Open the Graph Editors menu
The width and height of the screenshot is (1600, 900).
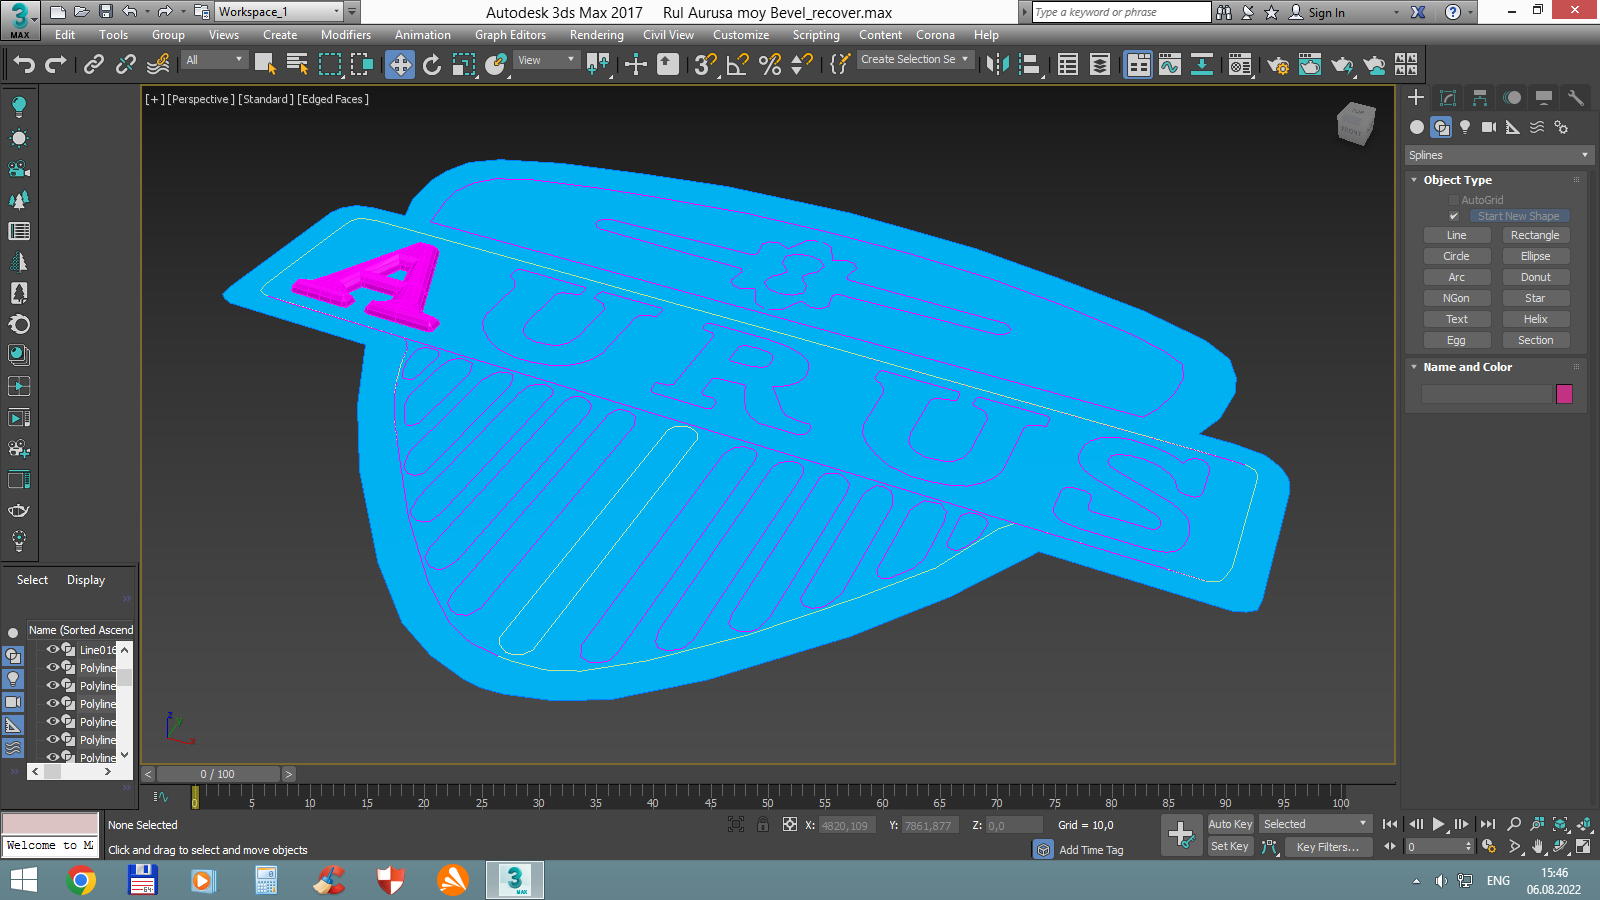[510, 35]
